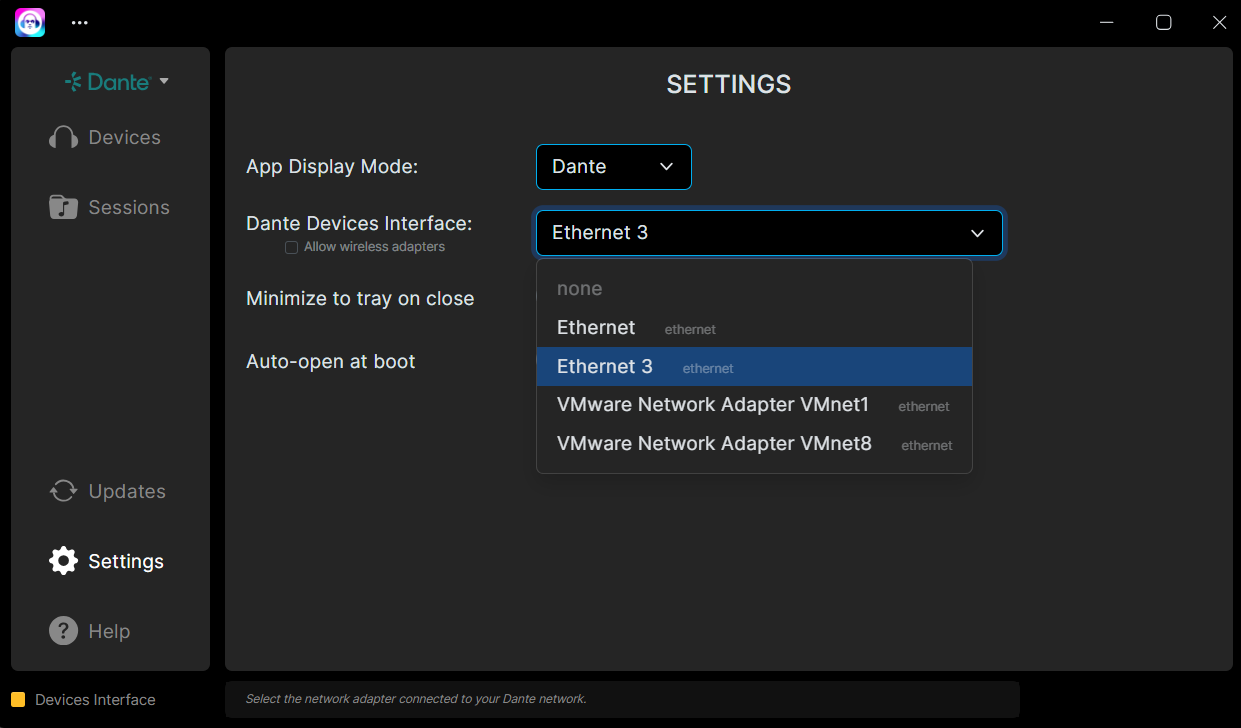Click the Devices headphones icon
The height and width of the screenshot is (728, 1241).
click(63, 138)
